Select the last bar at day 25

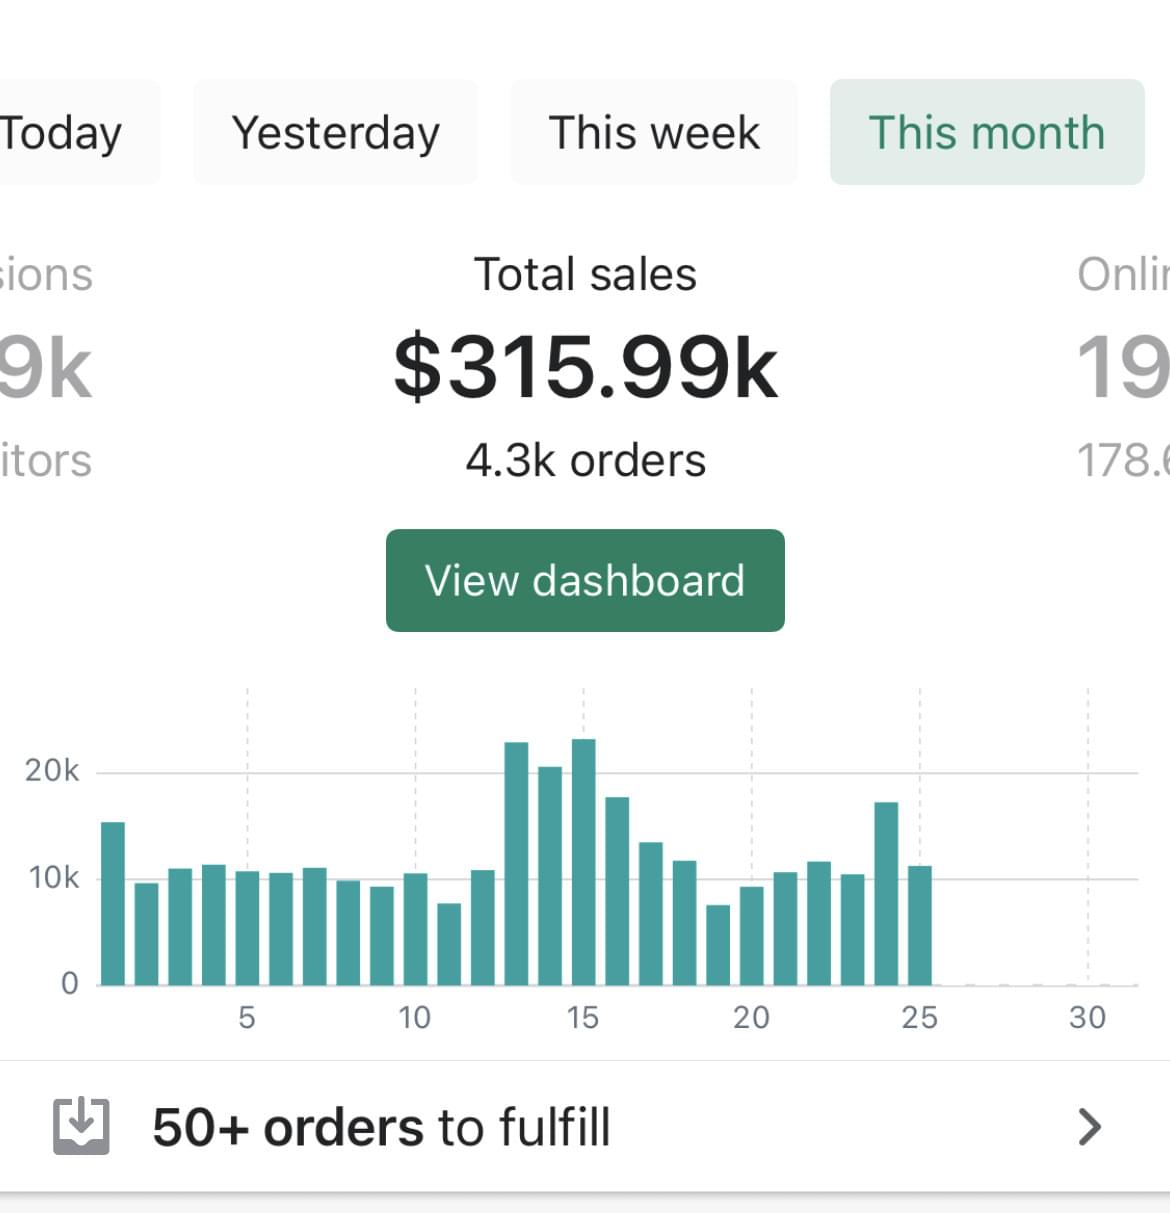tap(920, 925)
